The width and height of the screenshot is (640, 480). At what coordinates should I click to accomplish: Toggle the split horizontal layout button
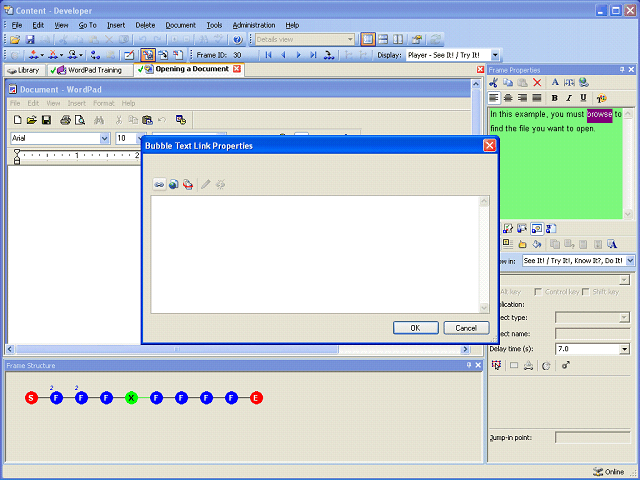[383, 39]
